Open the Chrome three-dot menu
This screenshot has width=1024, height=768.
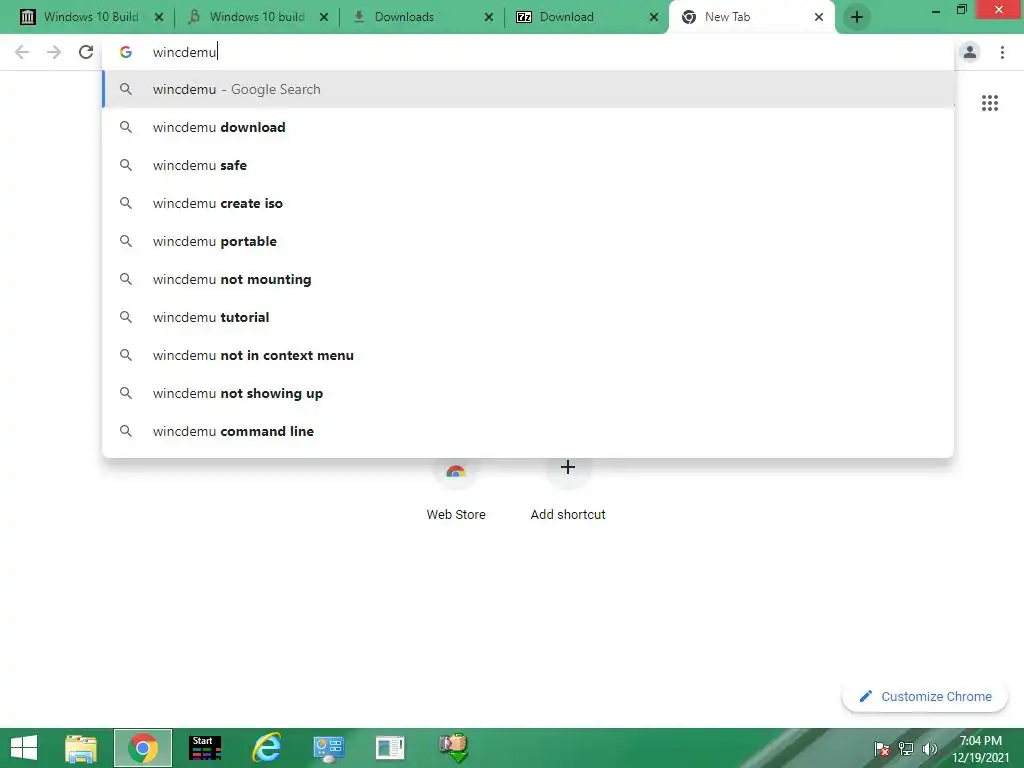point(1002,52)
